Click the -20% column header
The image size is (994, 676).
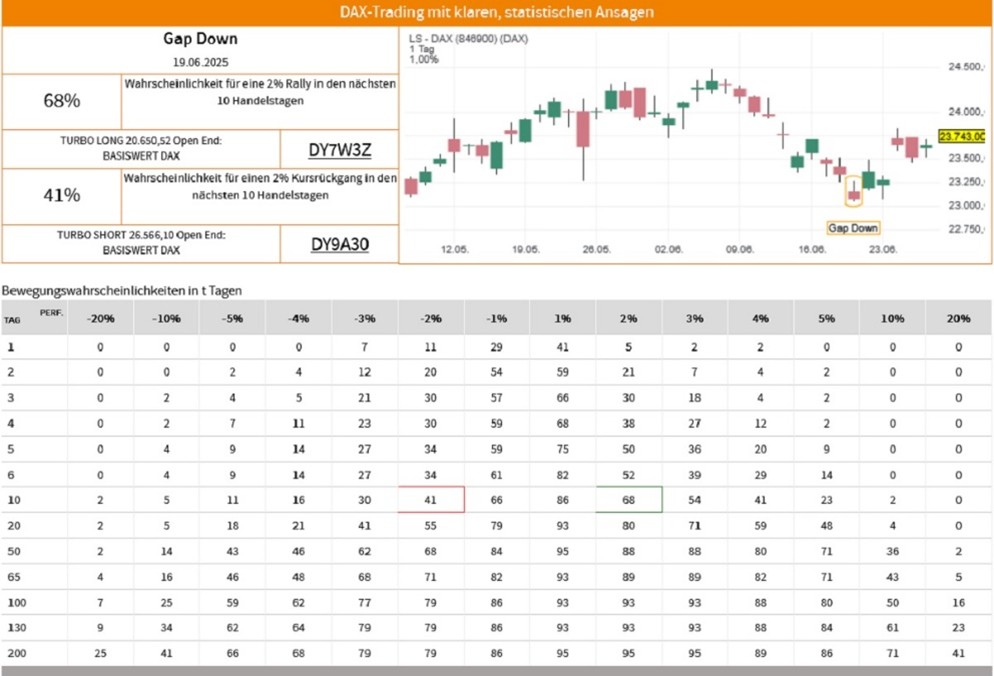click(101, 318)
